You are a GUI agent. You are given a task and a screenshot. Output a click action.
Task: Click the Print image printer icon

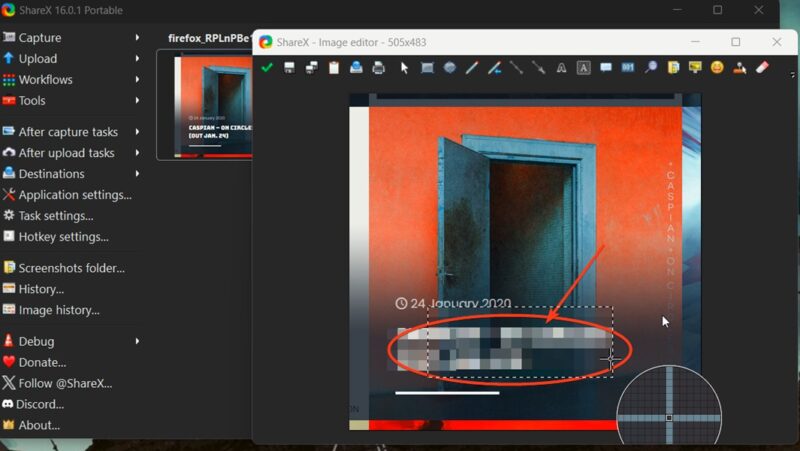(x=379, y=67)
